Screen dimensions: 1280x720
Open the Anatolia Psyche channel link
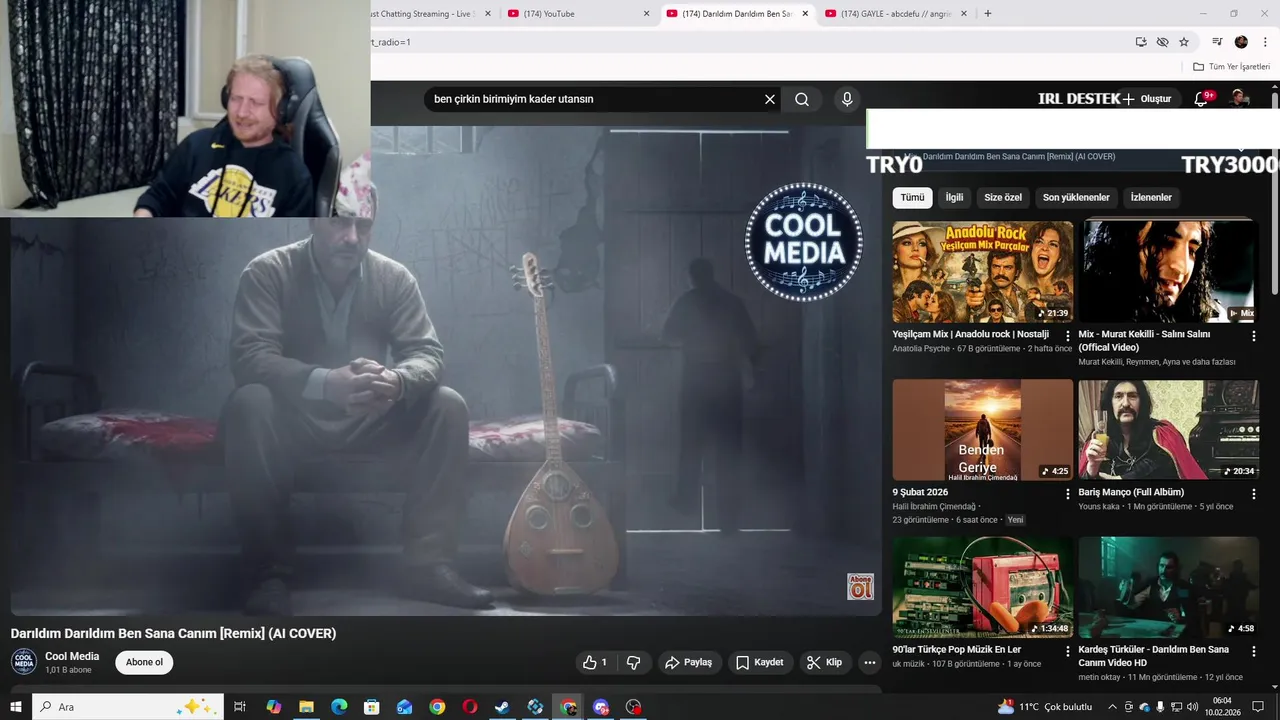(921, 349)
